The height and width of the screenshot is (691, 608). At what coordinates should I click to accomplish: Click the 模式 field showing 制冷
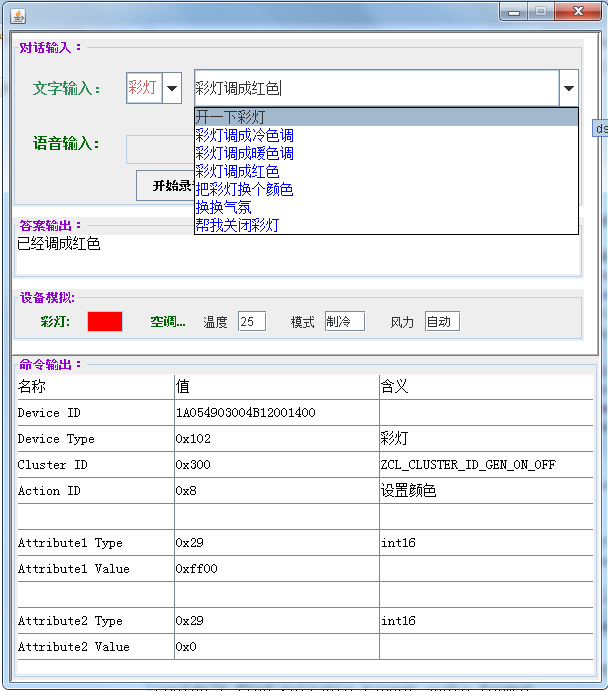(345, 321)
